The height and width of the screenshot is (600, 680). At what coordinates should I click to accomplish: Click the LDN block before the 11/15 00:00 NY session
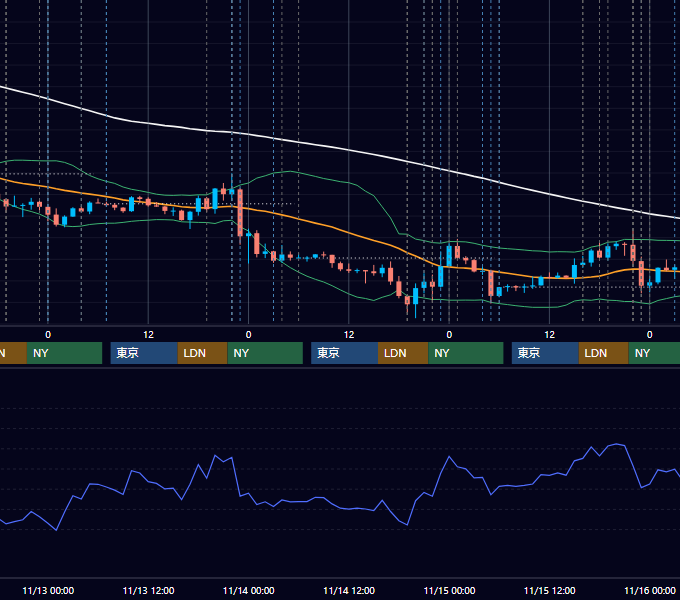[x=403, y=353]
